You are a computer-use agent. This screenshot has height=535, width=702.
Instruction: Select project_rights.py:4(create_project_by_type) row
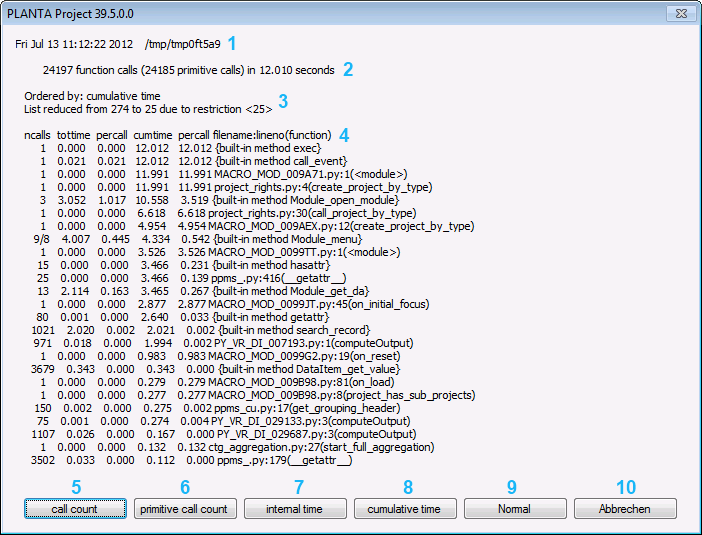[236, 187]
